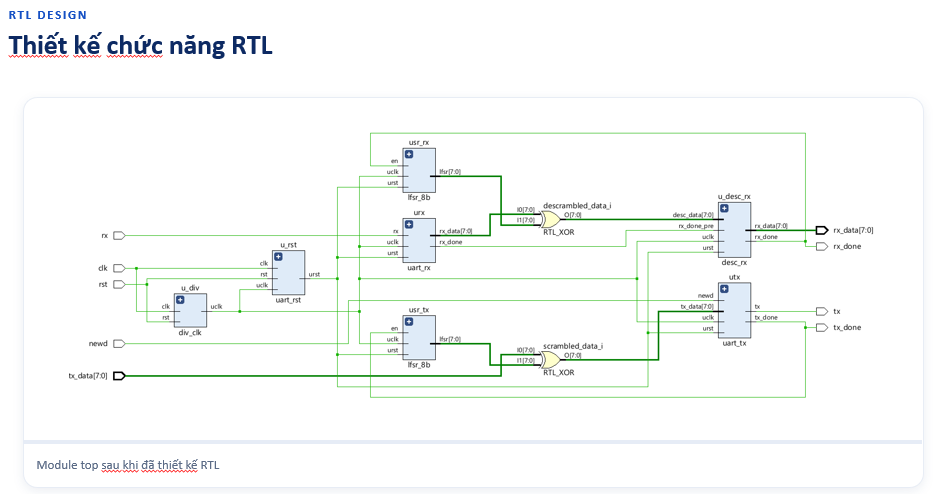The width and height of the screenshot is (933, 494).
Task: Click the rx_done pin on urx block
Action: click(450, 242)
